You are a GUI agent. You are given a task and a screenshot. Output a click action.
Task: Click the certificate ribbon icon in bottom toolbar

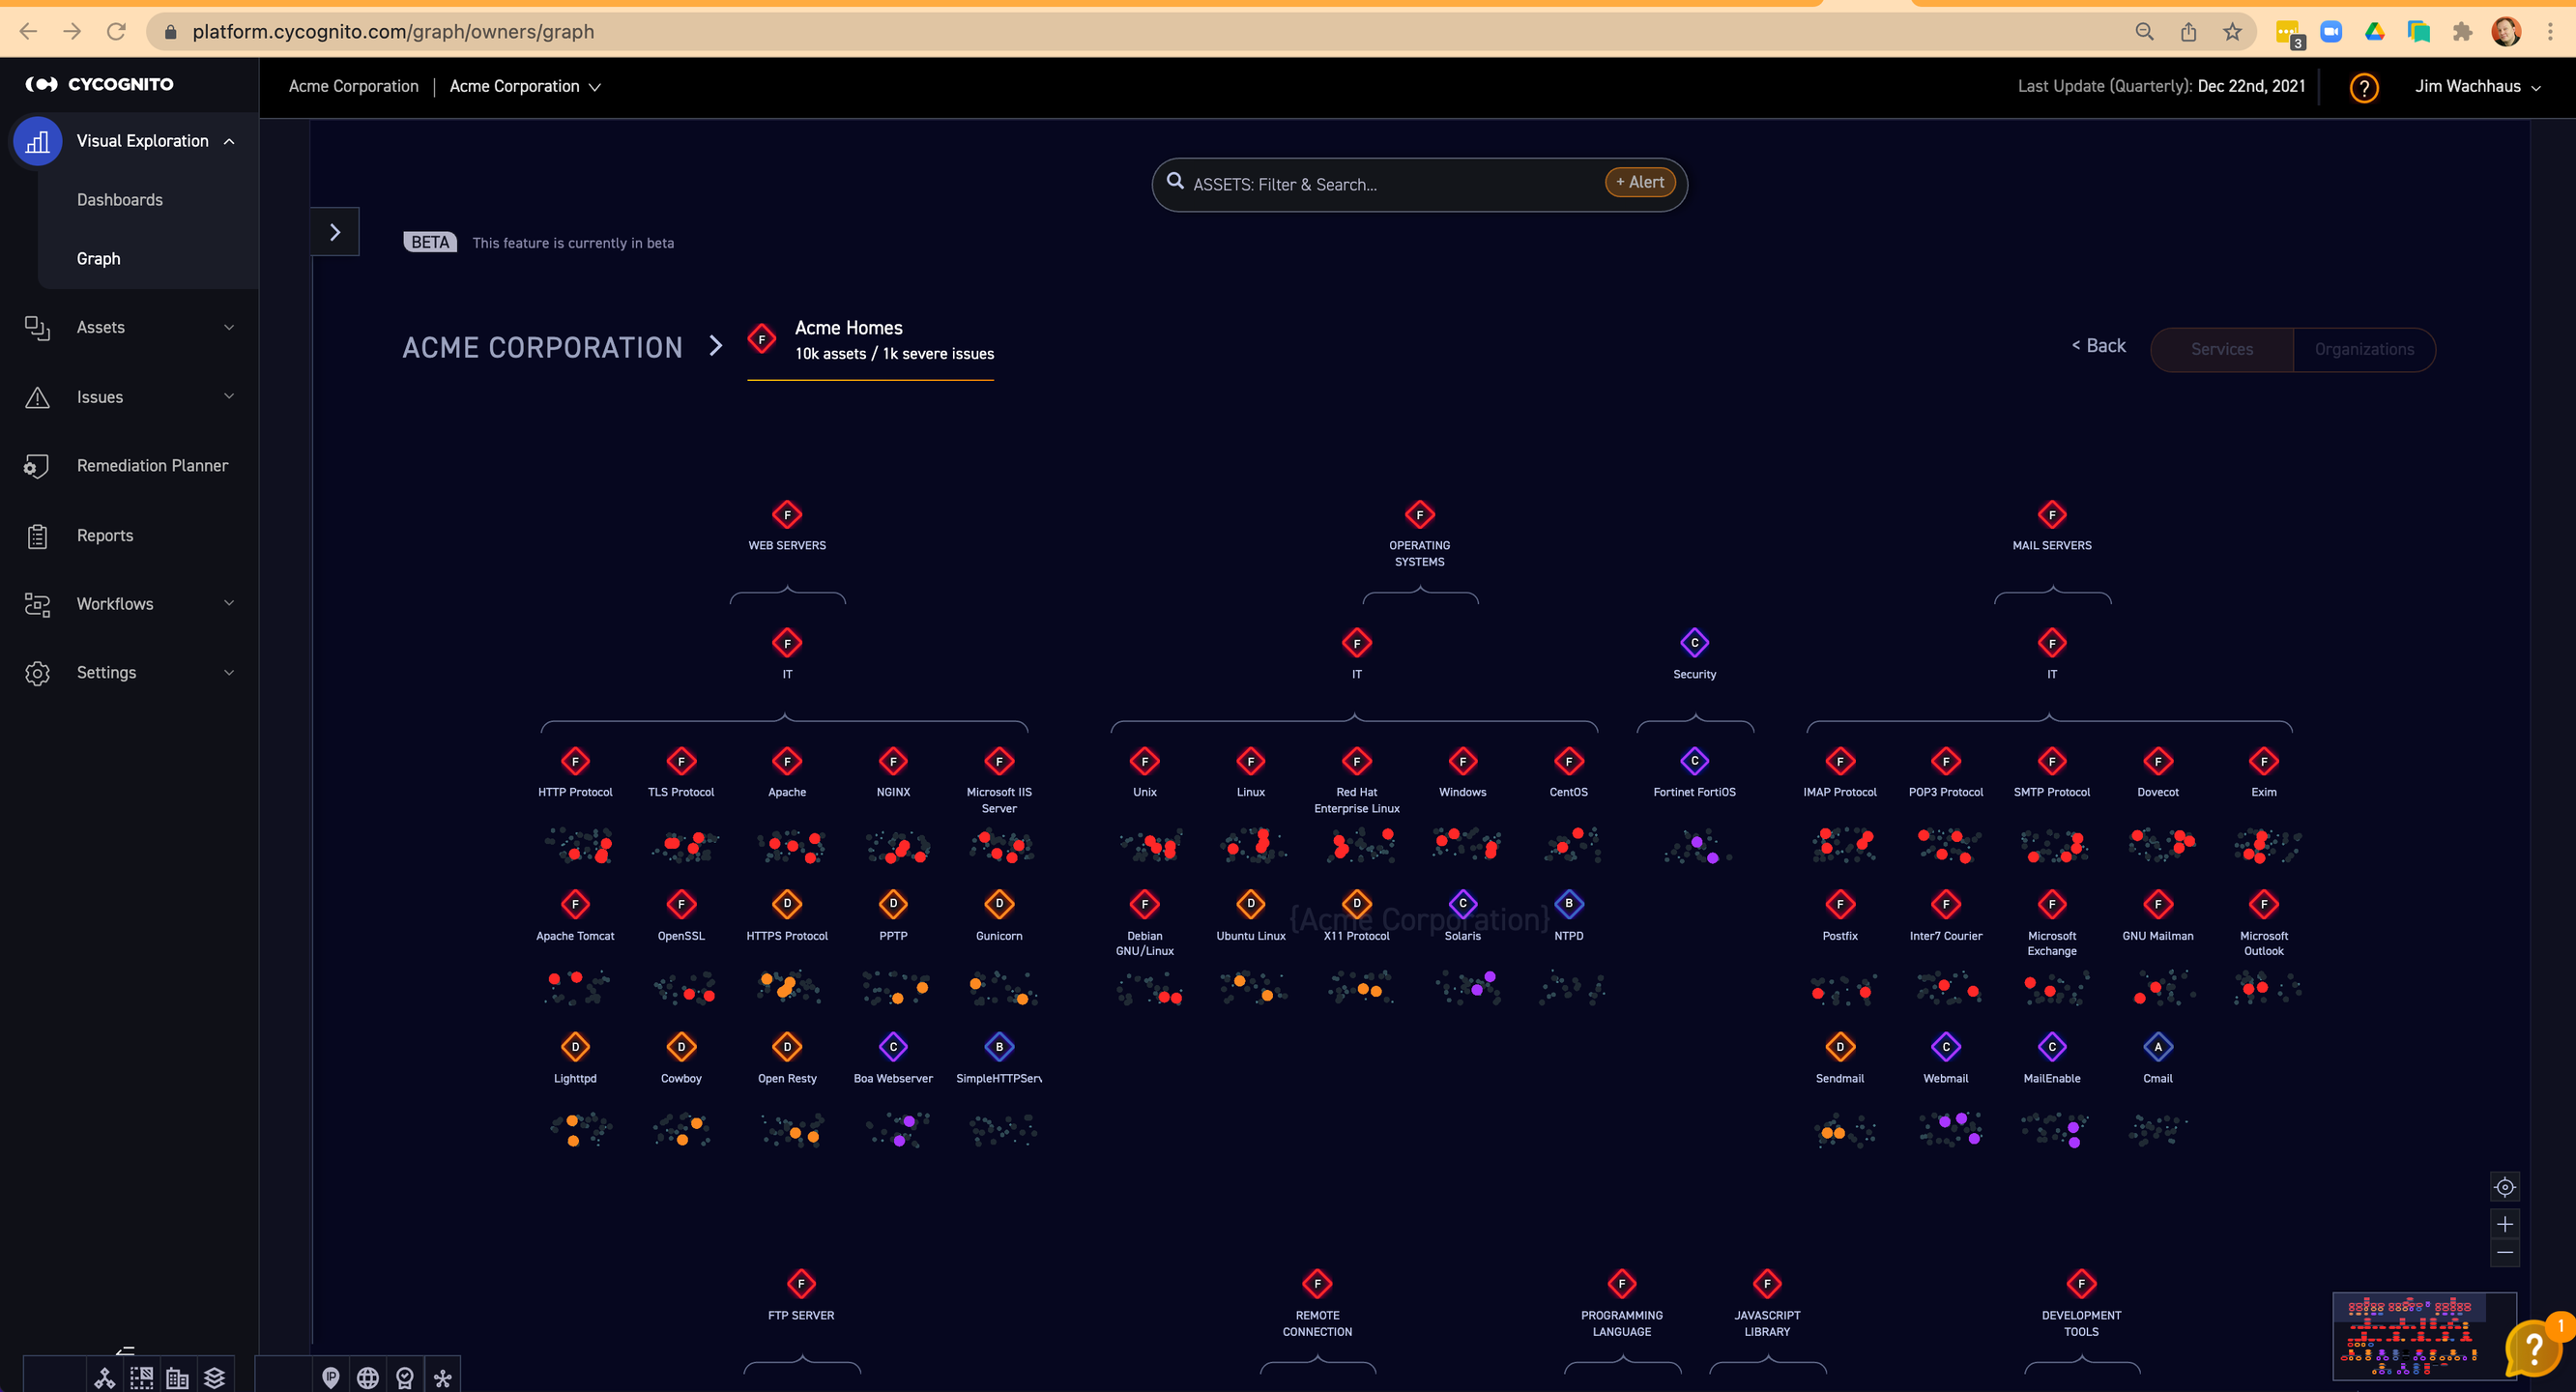(x=405, y=1377)
